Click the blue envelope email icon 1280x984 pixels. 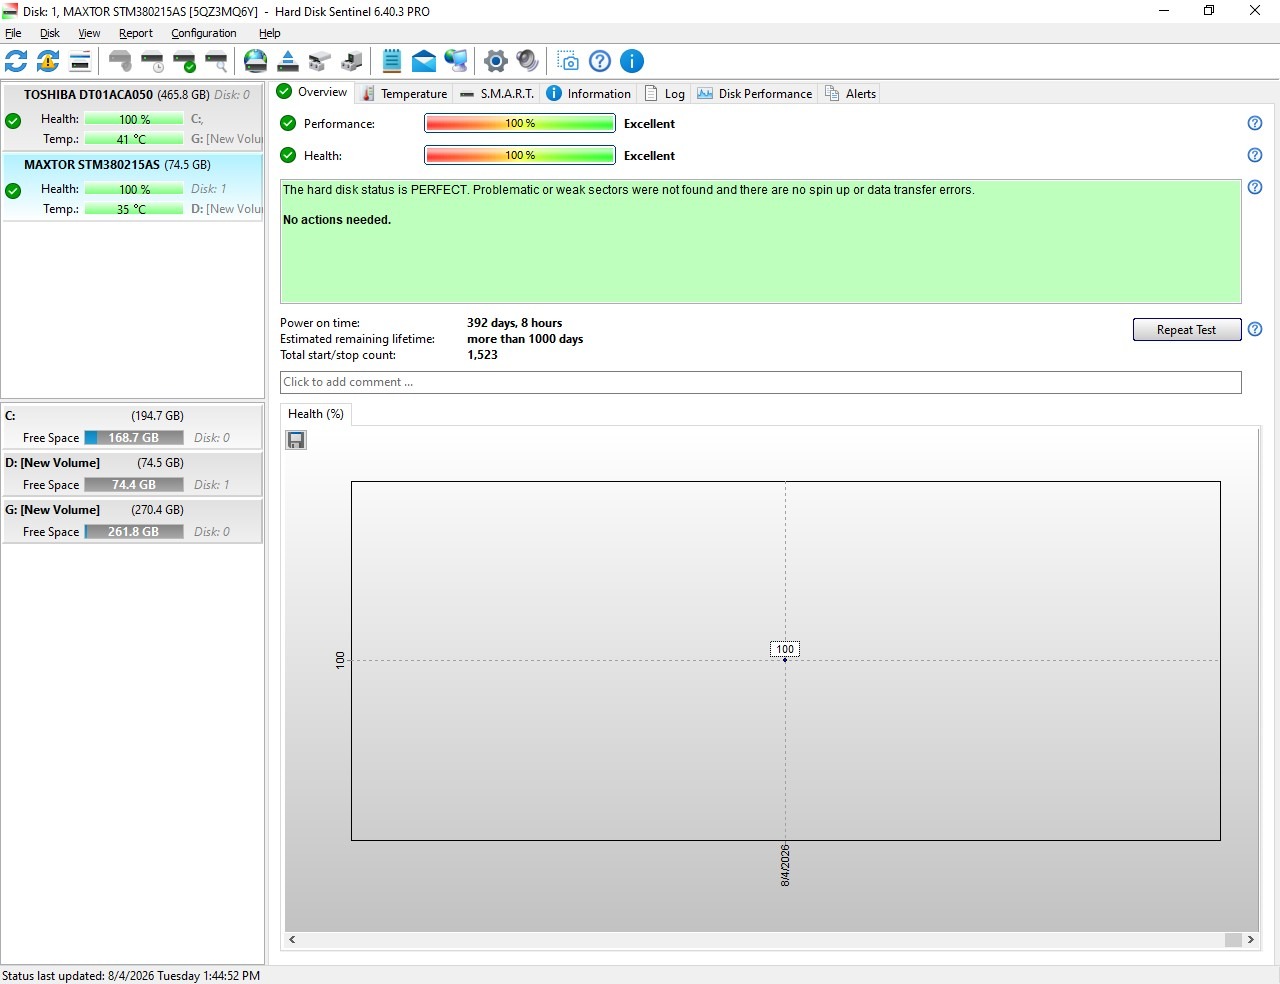(x=424, y=61)
